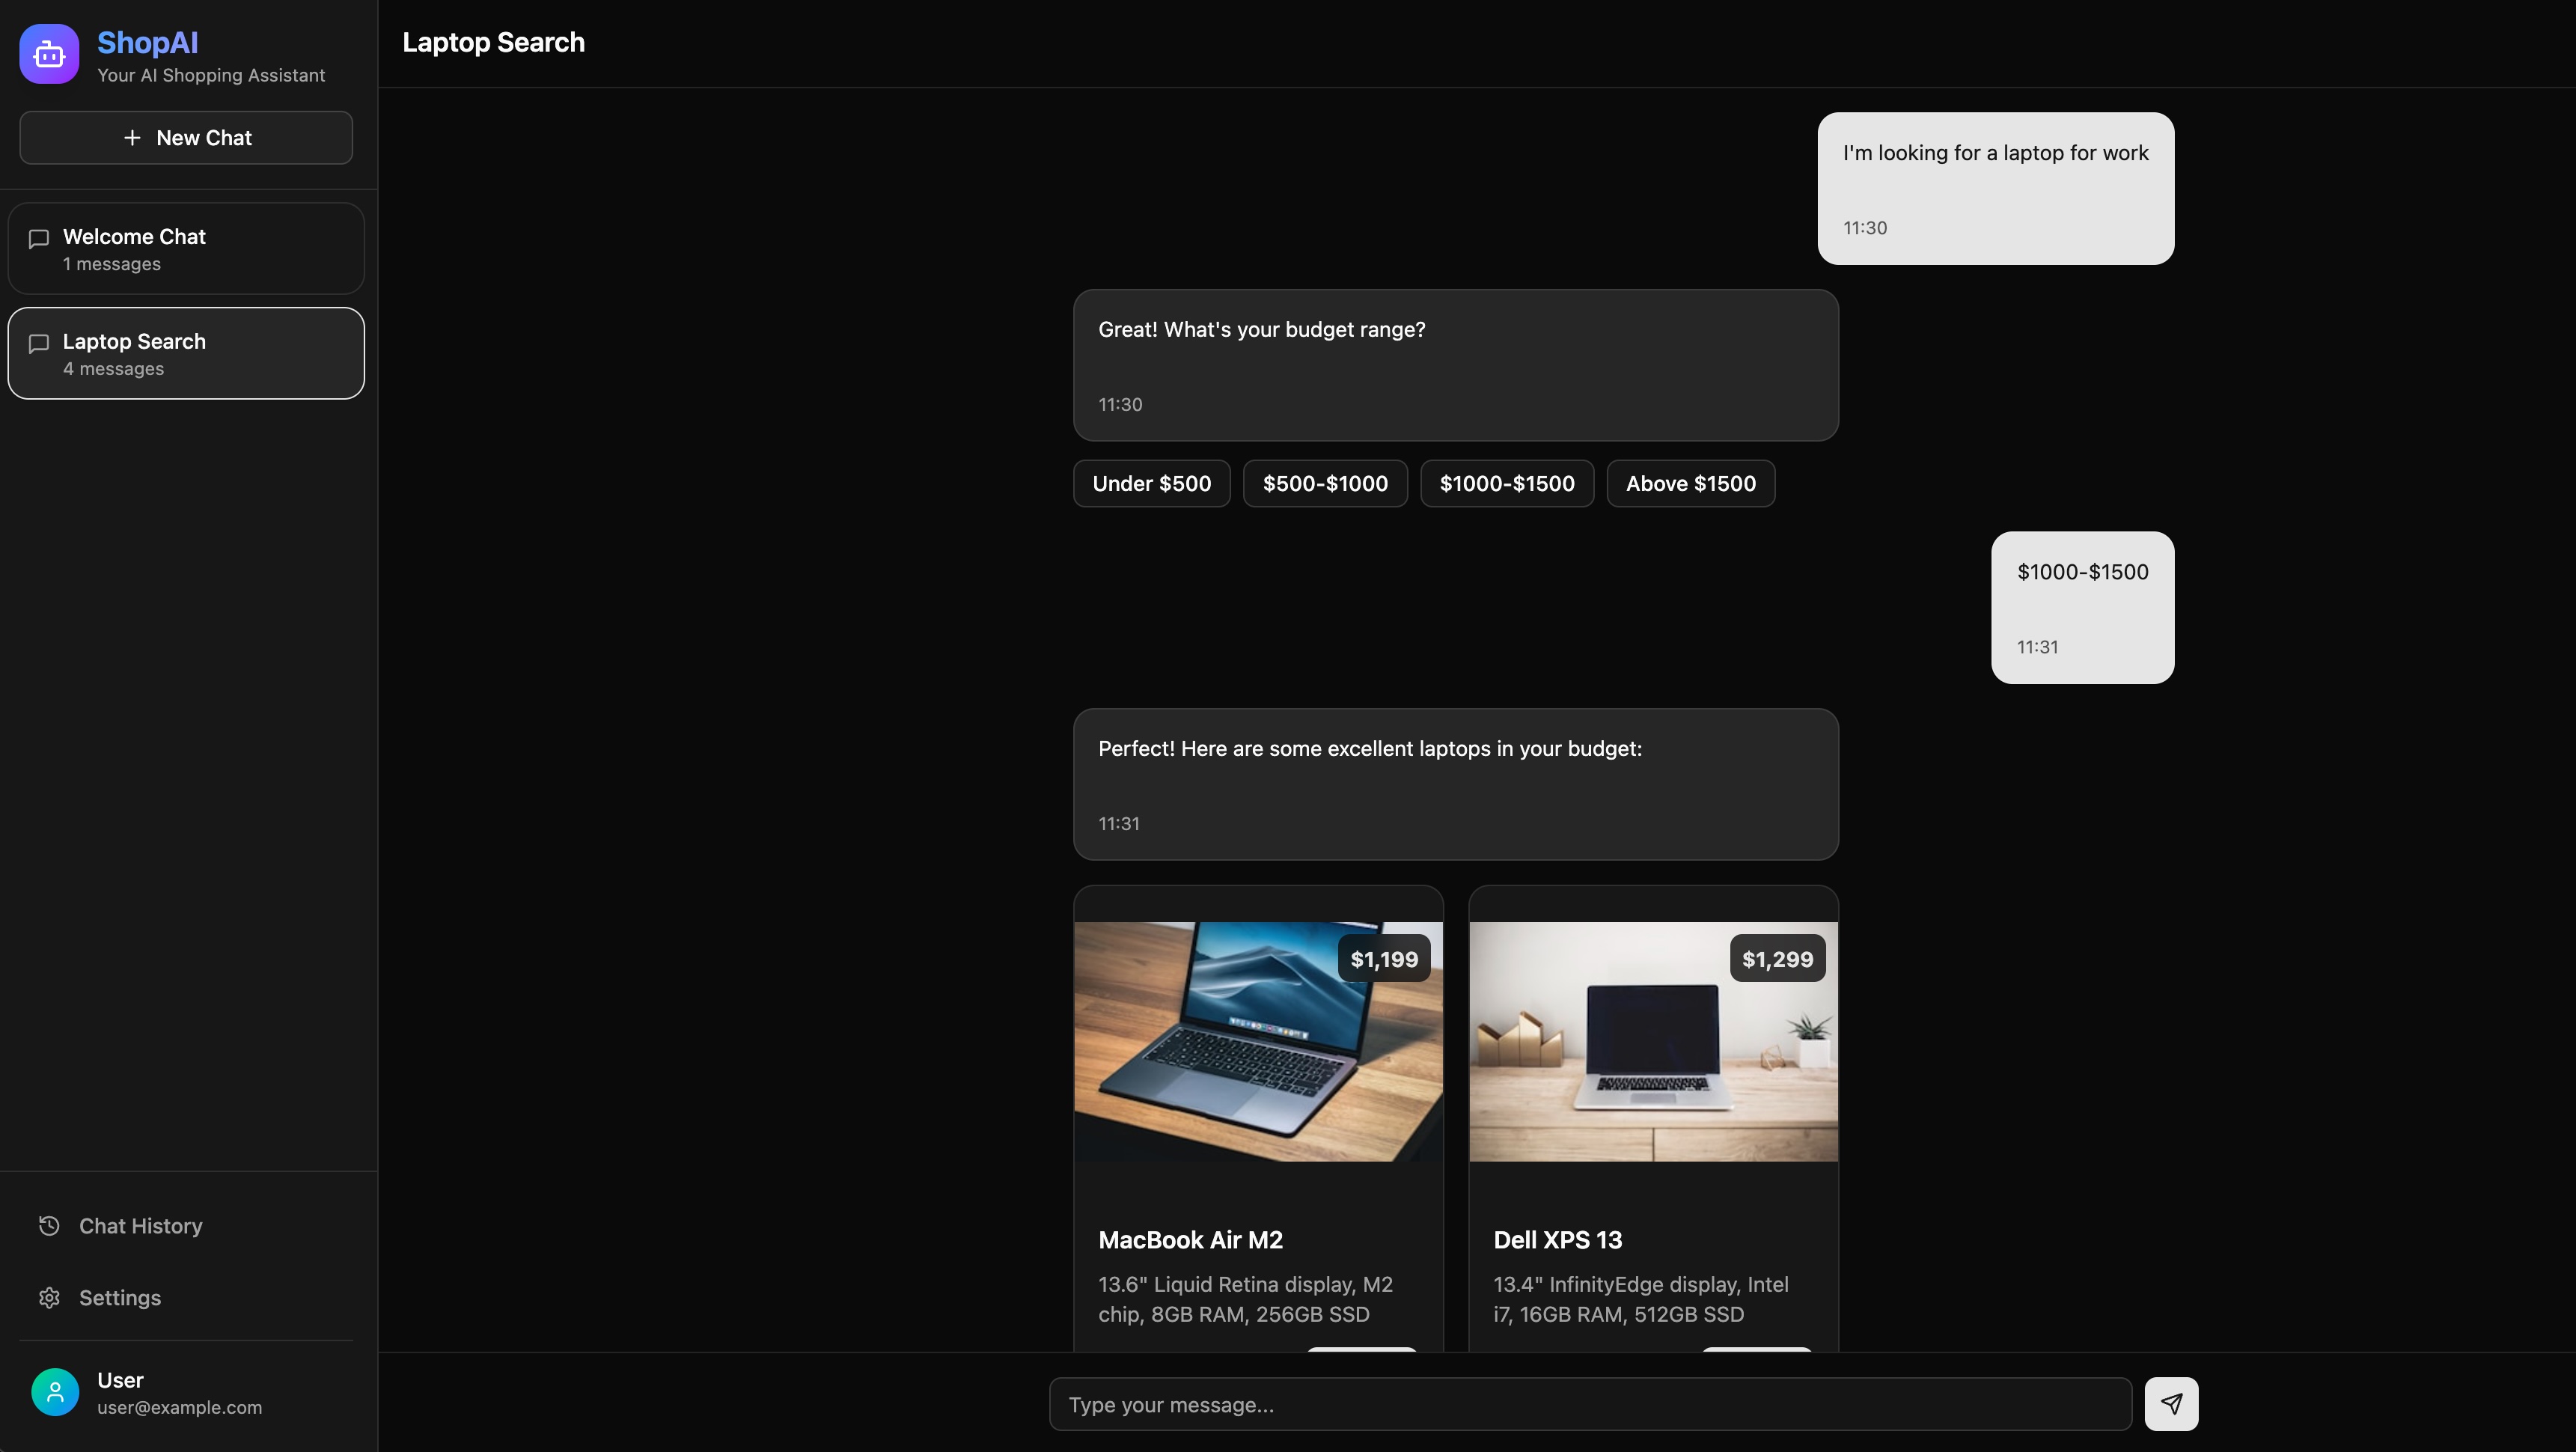Start a New Chat
The height and width of the screenshot is (1452, 2576).
coord(186,138)
